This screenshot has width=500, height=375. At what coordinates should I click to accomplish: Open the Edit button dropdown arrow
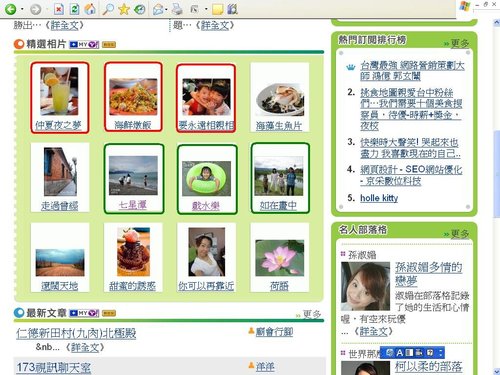pyautogui.click(x=206, y=9)
